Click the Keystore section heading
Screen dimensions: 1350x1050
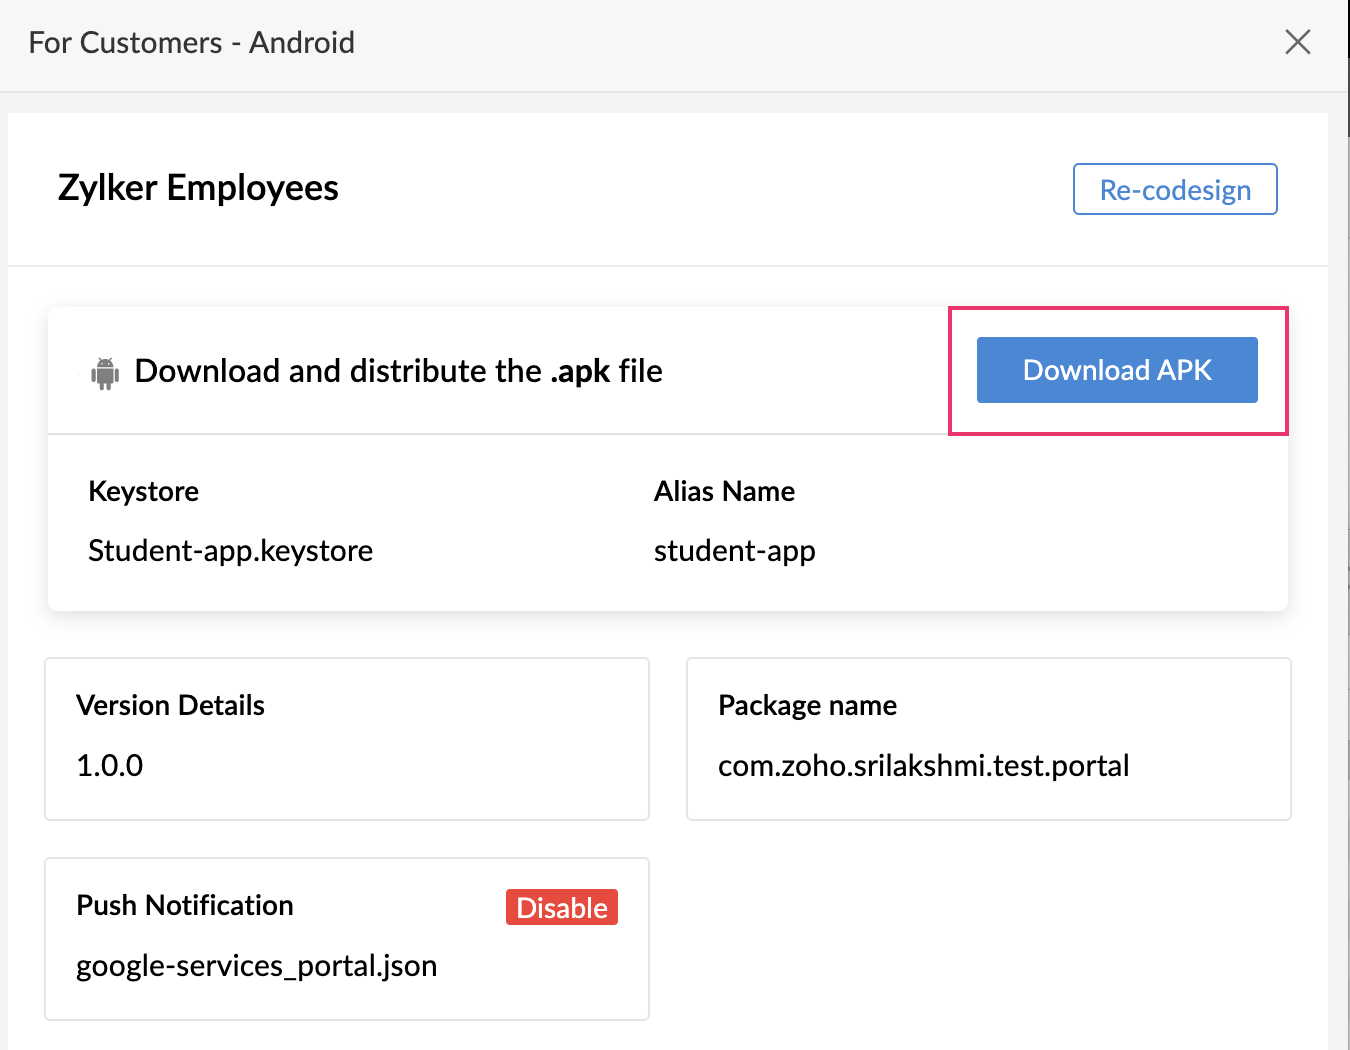143,491
